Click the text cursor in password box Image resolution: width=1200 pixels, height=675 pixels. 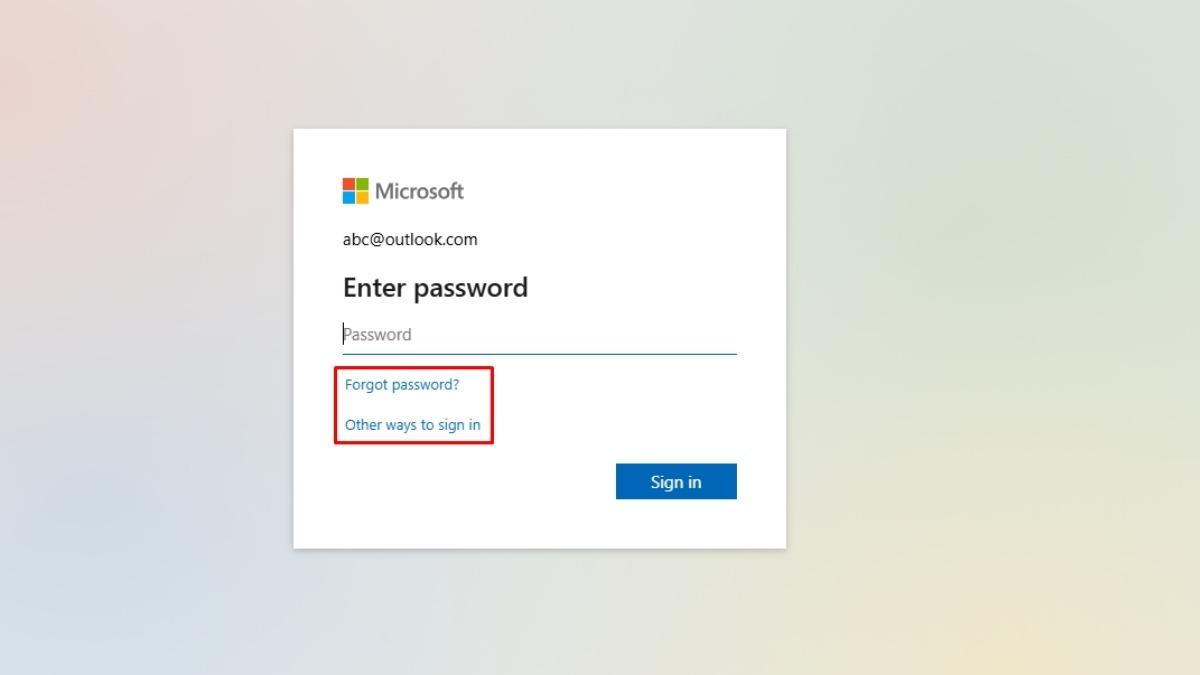344,334
